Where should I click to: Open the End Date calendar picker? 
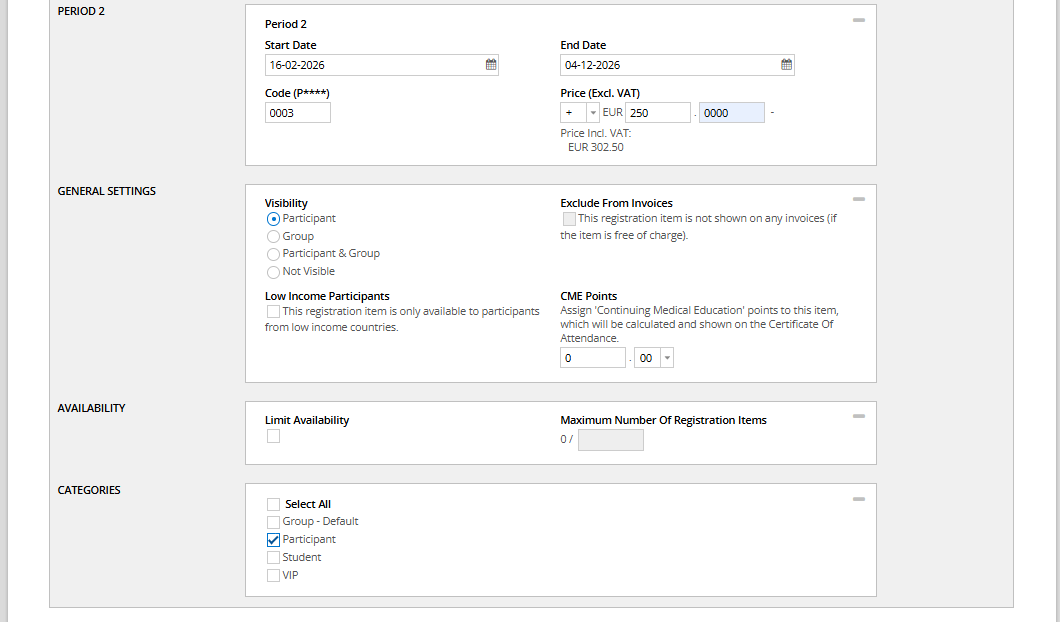[787, 65]
